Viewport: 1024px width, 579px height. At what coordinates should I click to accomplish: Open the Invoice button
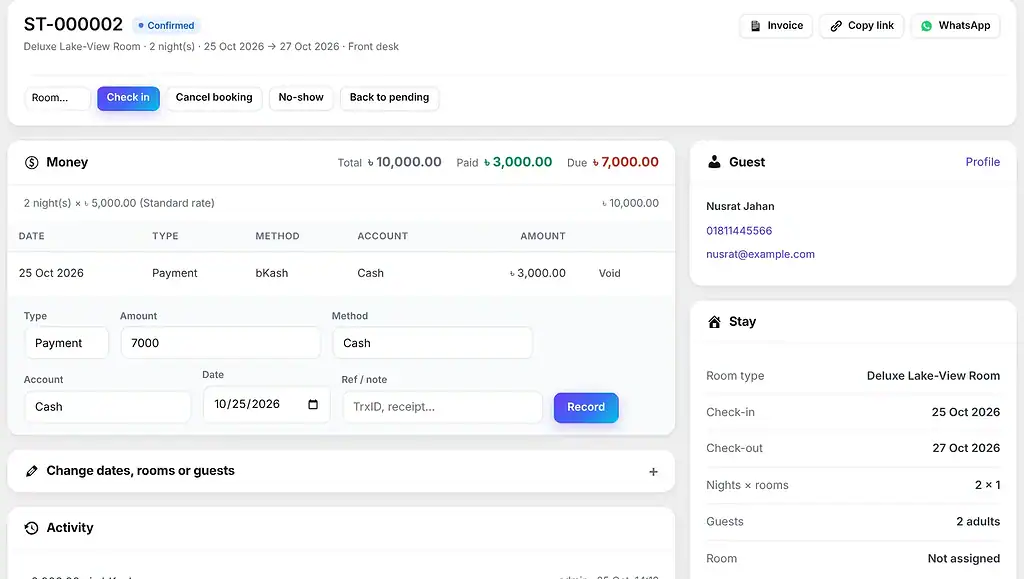tap(776, 26)
